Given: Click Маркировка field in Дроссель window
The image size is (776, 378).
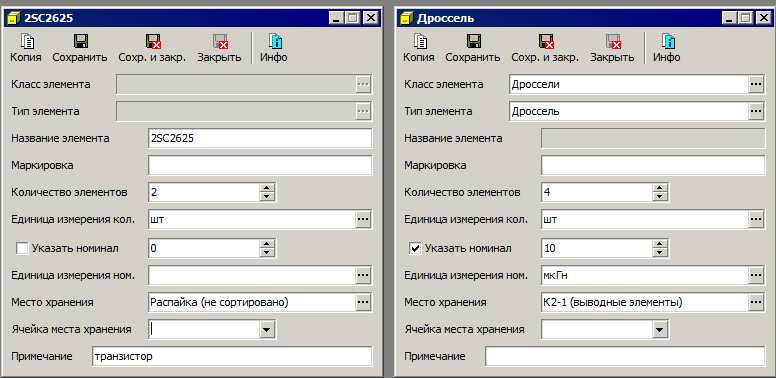Looking at the screenshot, I should [653, 165].
